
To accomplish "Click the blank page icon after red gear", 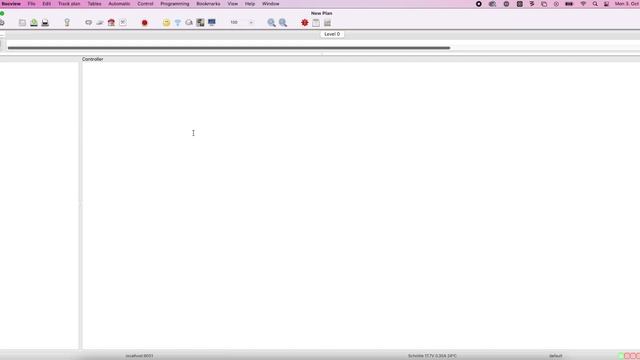I will pyautogui.click(x=316, y=23).
